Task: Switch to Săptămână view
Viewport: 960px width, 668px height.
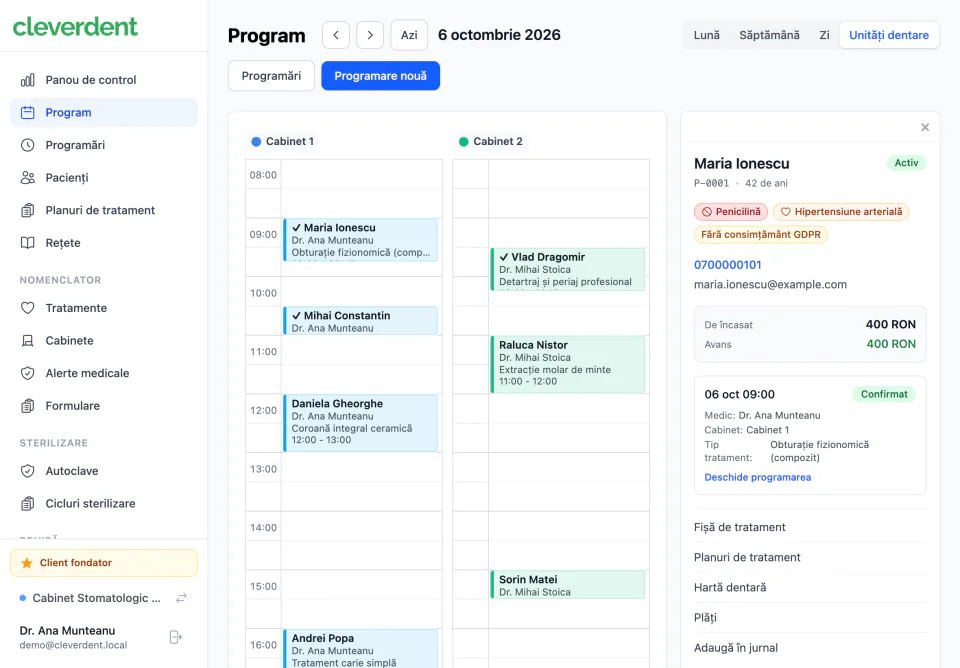Action: (x=769, y=35)
